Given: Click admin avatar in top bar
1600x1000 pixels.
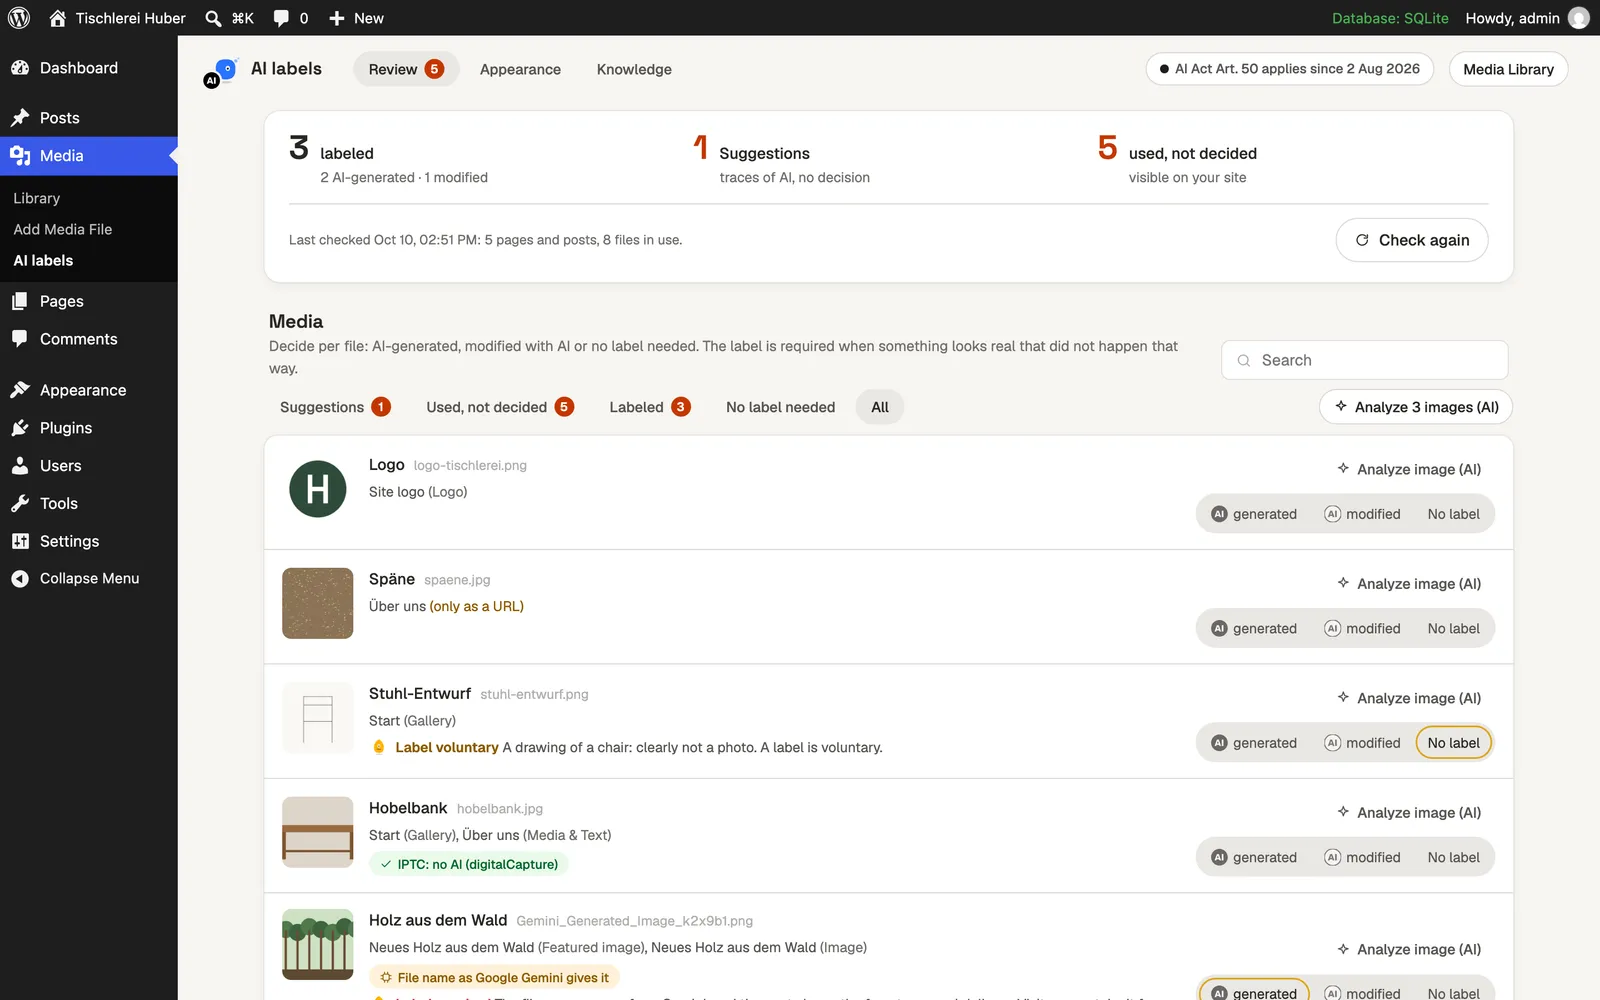Looking at the screenshot, I should (x=1579, y=18).
